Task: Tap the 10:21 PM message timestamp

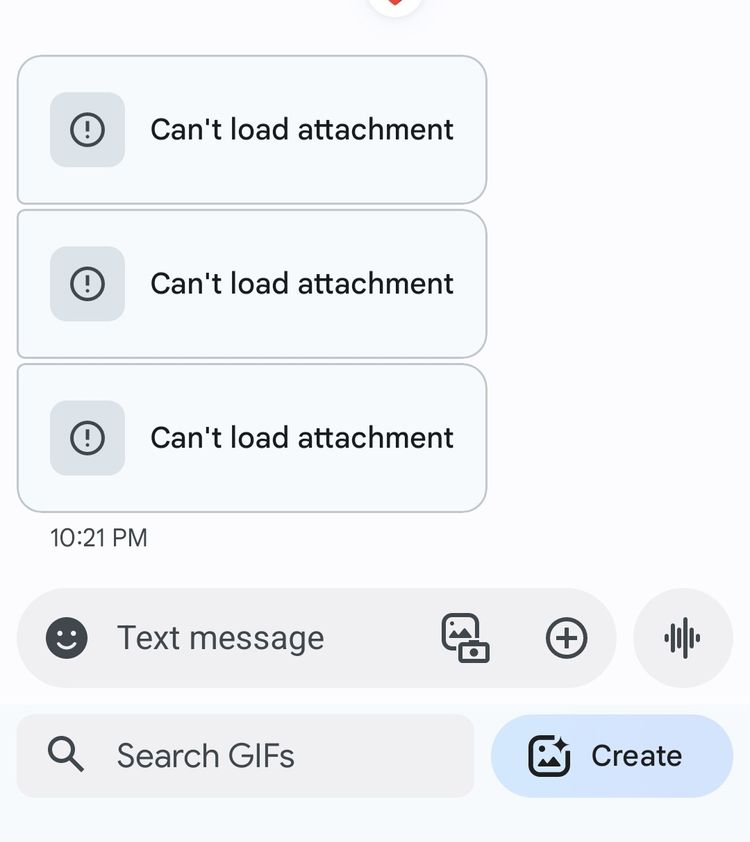Action: (99, 538)
